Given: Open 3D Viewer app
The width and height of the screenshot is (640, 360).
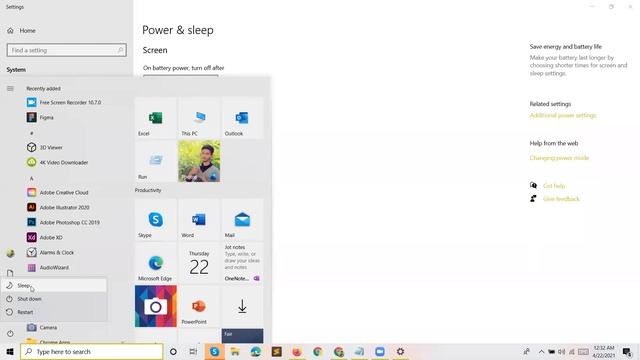Looking at the screenshot, I should [44, 147].
